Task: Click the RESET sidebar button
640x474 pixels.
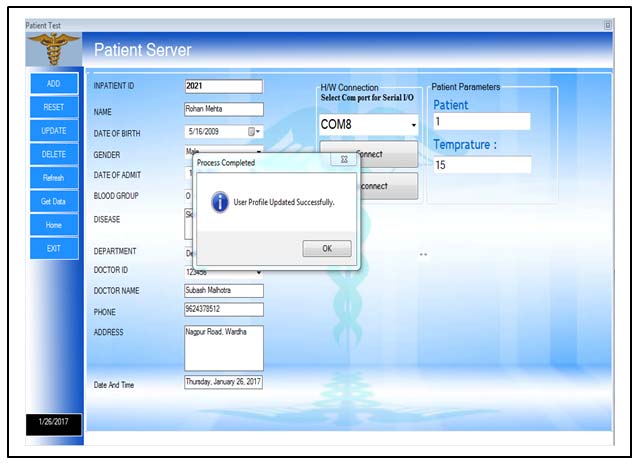Action: 53,107
